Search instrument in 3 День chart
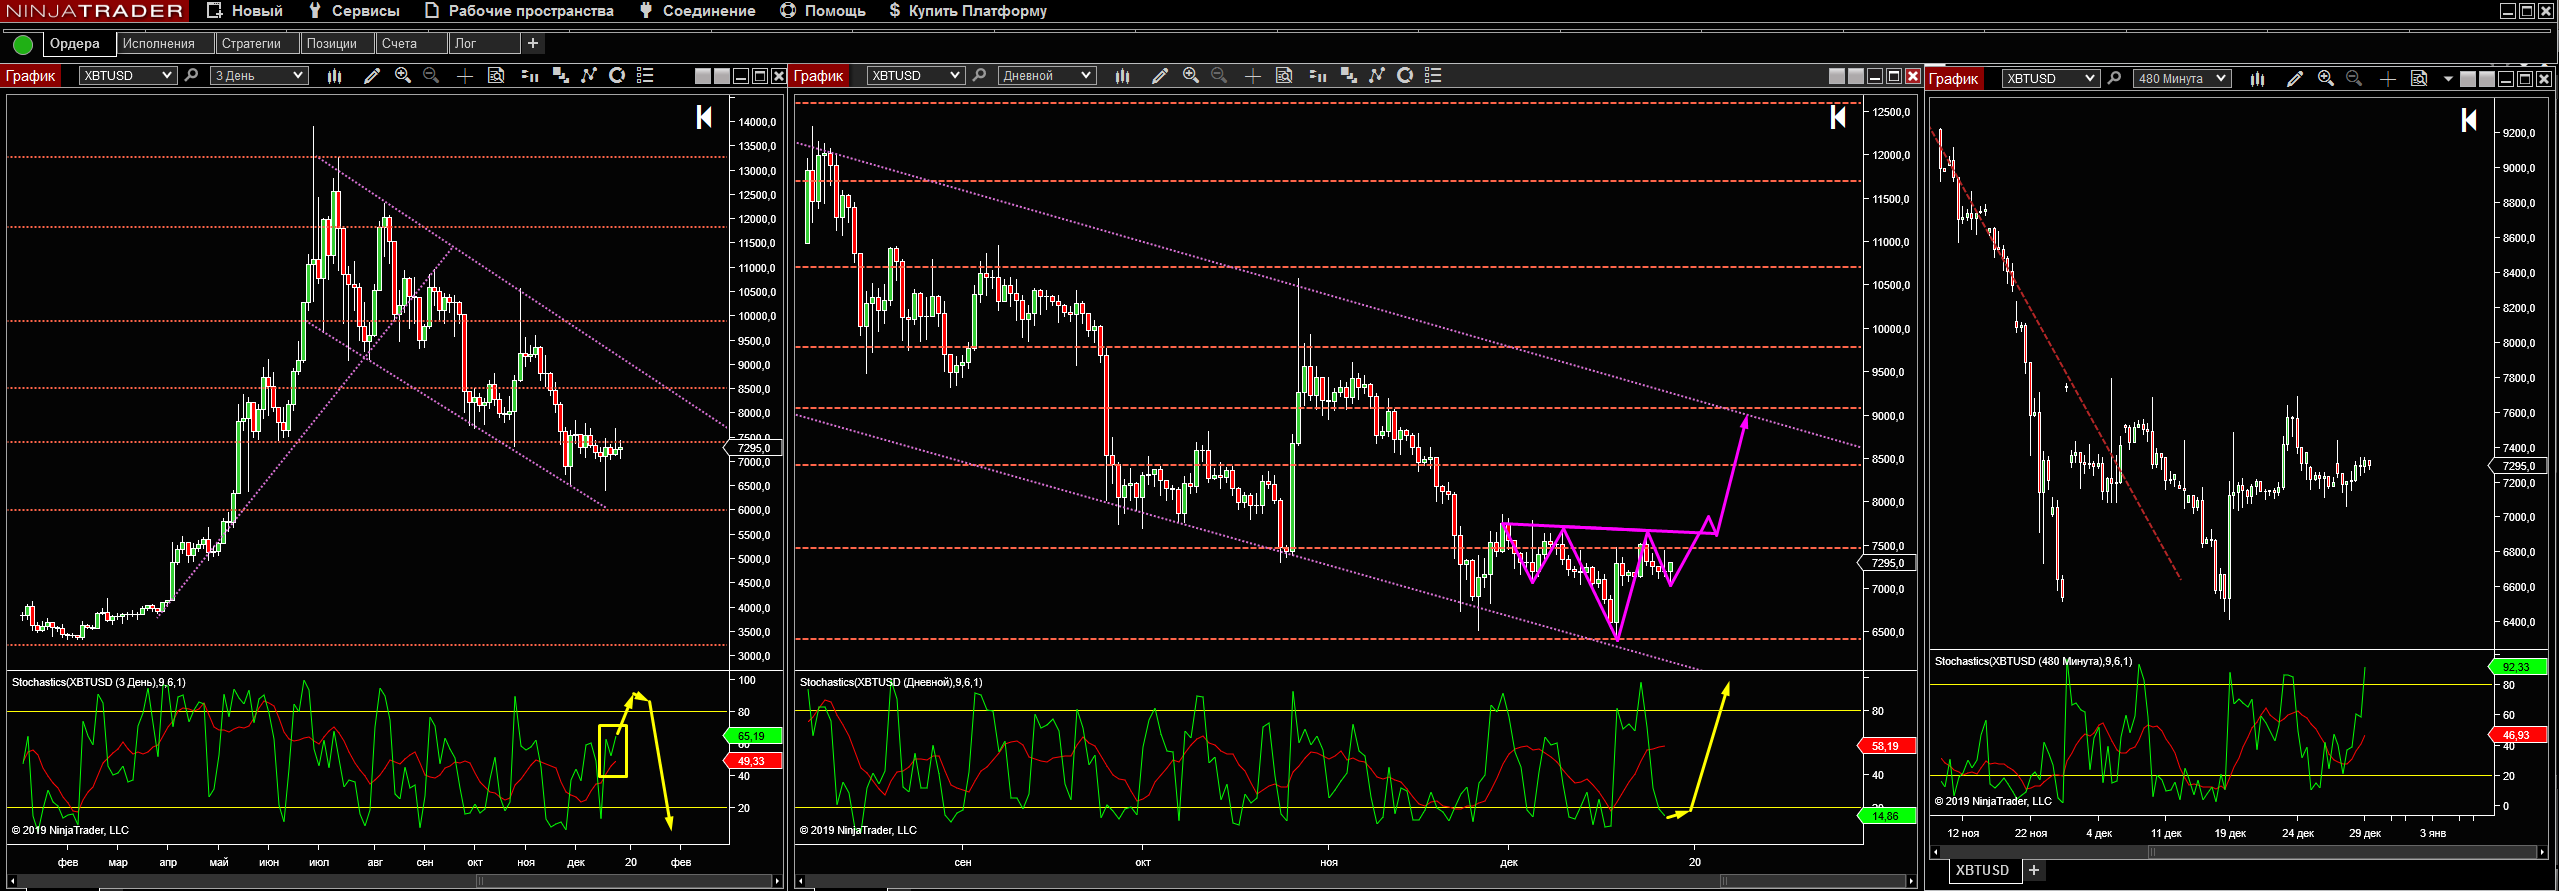The height and width of the screenshot is (891, 2559). (192, 76)
